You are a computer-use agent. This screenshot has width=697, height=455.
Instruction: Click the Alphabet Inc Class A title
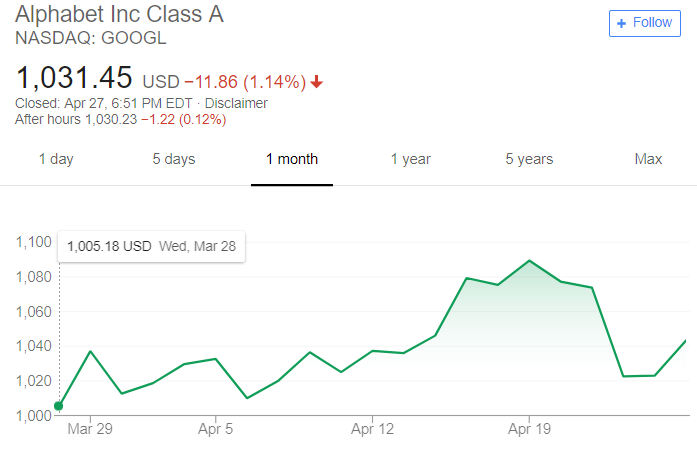[x=120, y=14]
